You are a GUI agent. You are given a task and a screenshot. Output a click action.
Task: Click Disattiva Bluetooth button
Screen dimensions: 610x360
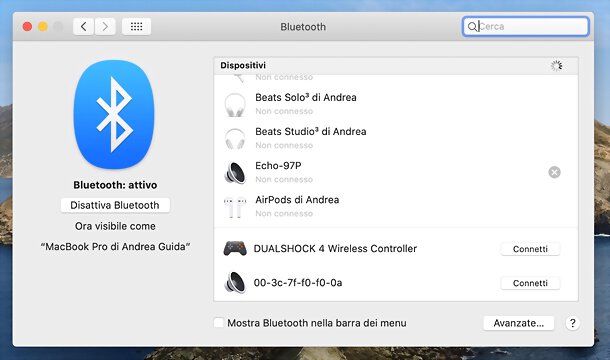(x=115, y=205)
